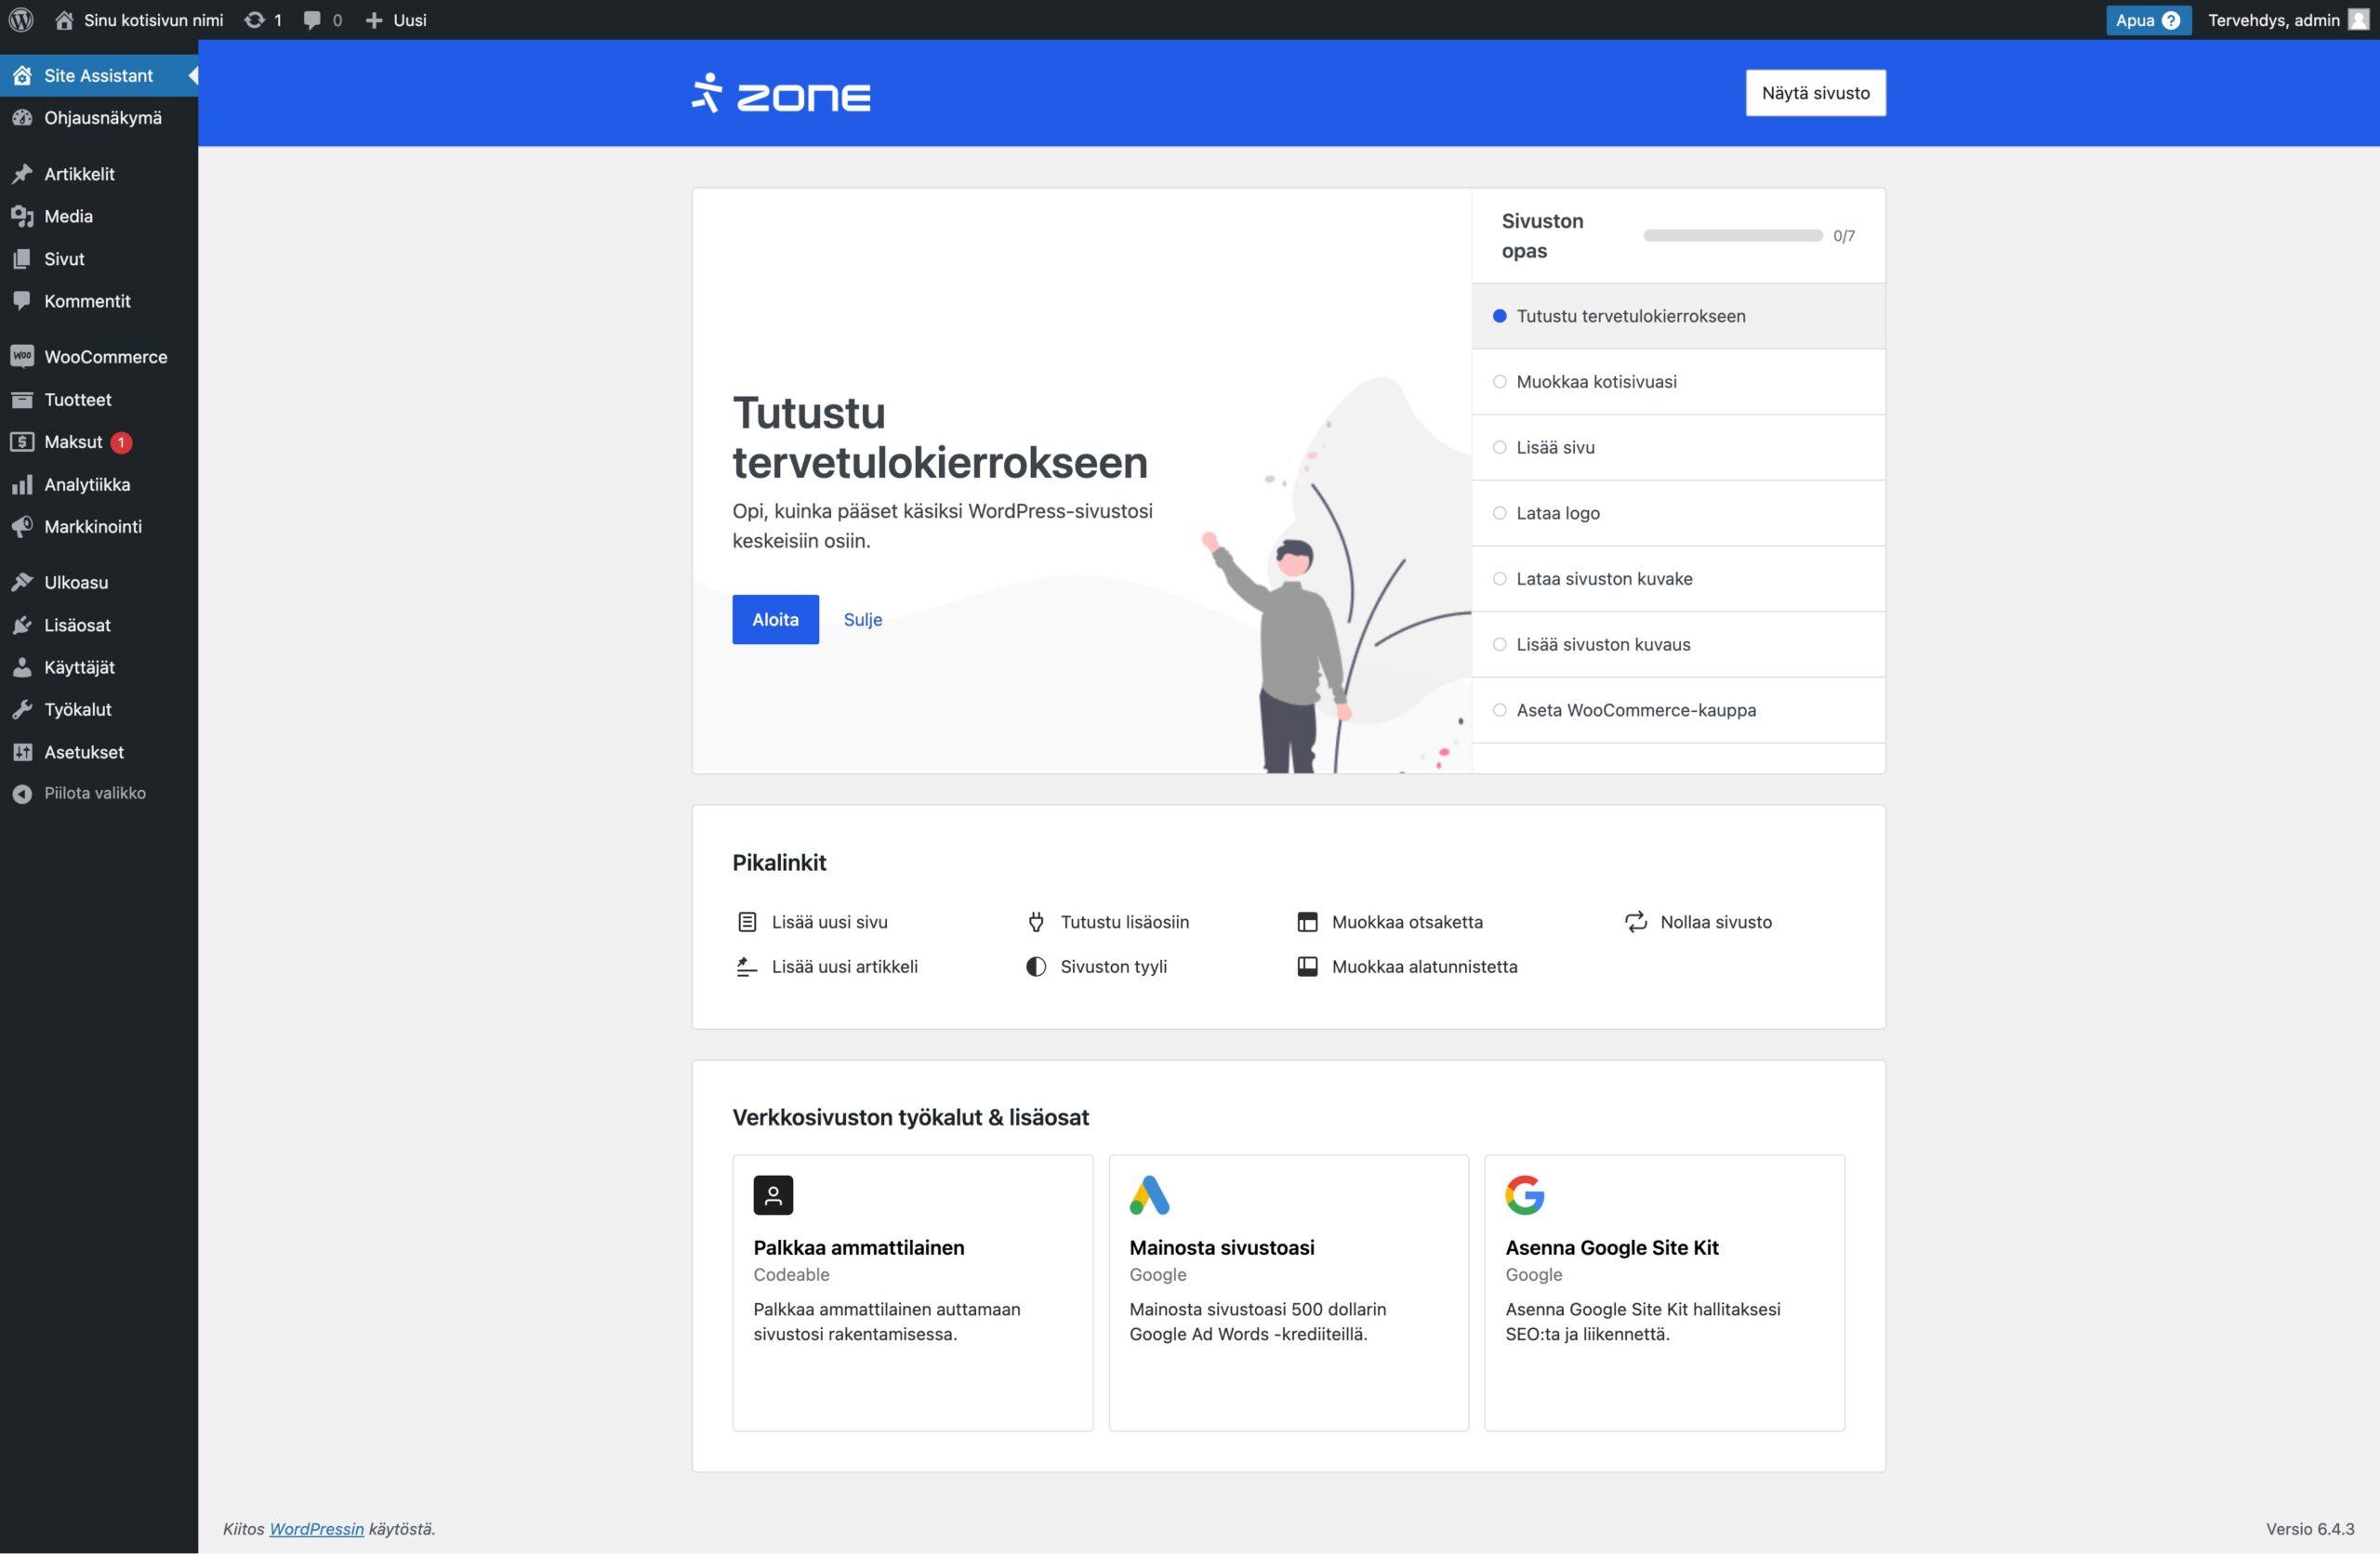Click the Sivuston tyyli half-circle icon
This screenshot has width=2380, height=1554.
tap(1035, 967)
